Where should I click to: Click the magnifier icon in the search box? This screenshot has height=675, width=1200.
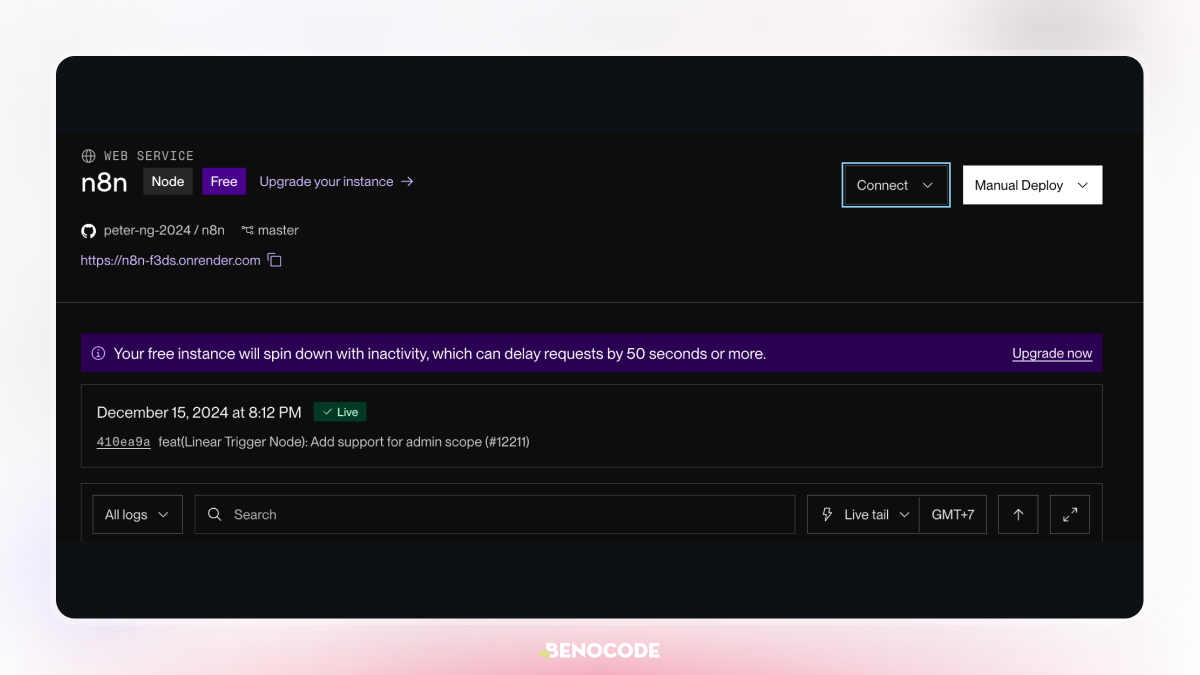coord(214,514)
